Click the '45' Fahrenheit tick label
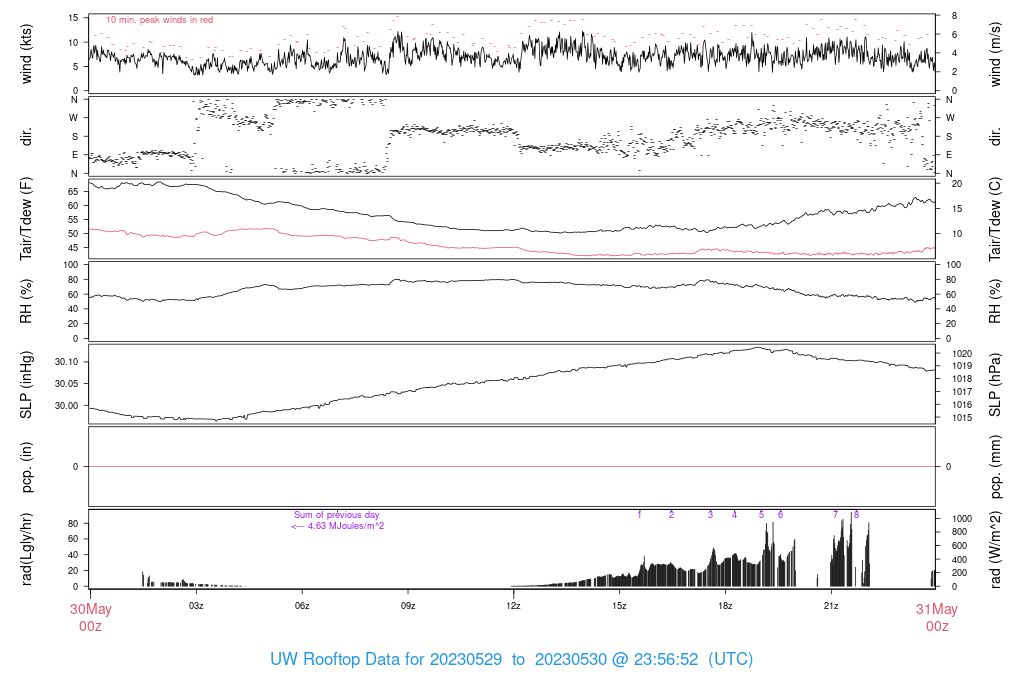Viewport: 1024px width, 700px height. (73, 247)
